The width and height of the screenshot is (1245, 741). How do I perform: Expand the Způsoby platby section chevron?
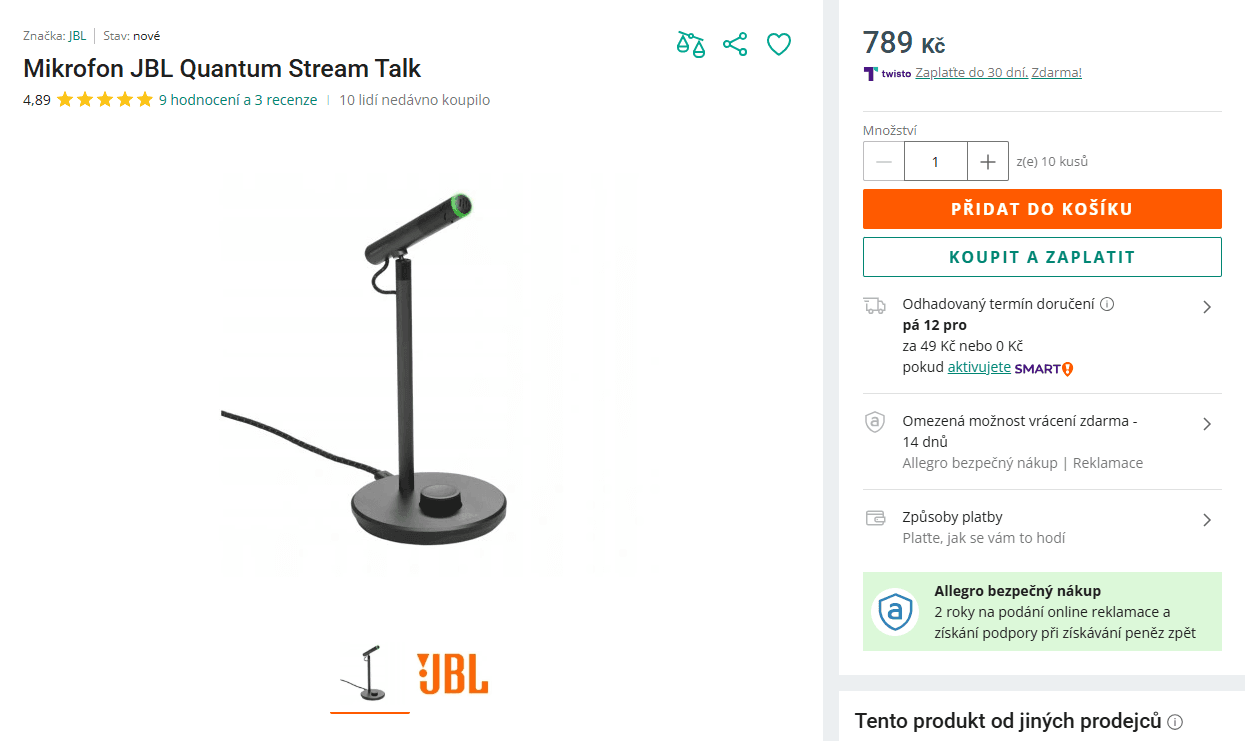click(x=1207, y=518)
